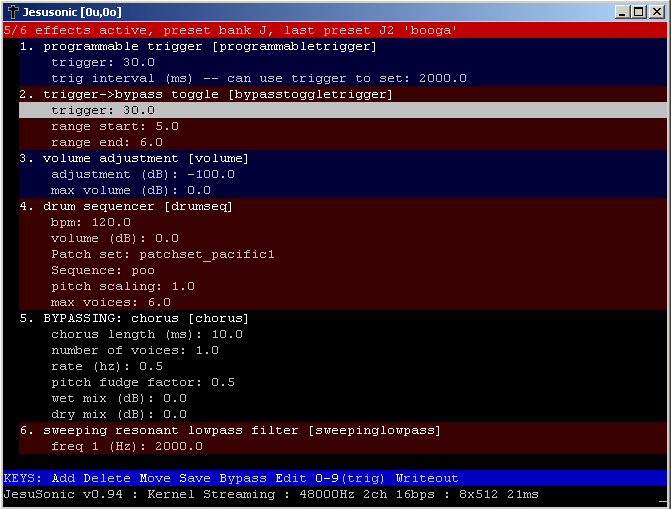Click the Jesusonic title bar icon
Image resolution: width=671 pixels, height=509 pixels.
click(13, 12)
